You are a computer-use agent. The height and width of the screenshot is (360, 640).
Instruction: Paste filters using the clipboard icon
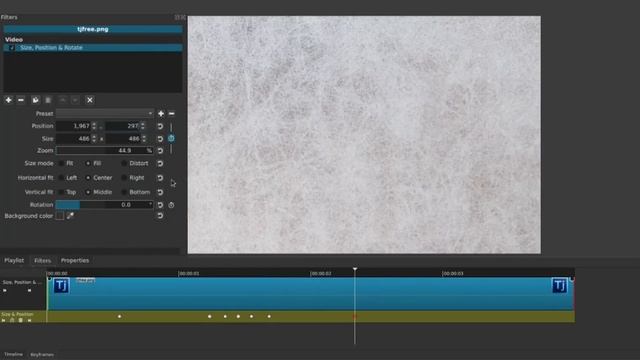click(48, 100)
